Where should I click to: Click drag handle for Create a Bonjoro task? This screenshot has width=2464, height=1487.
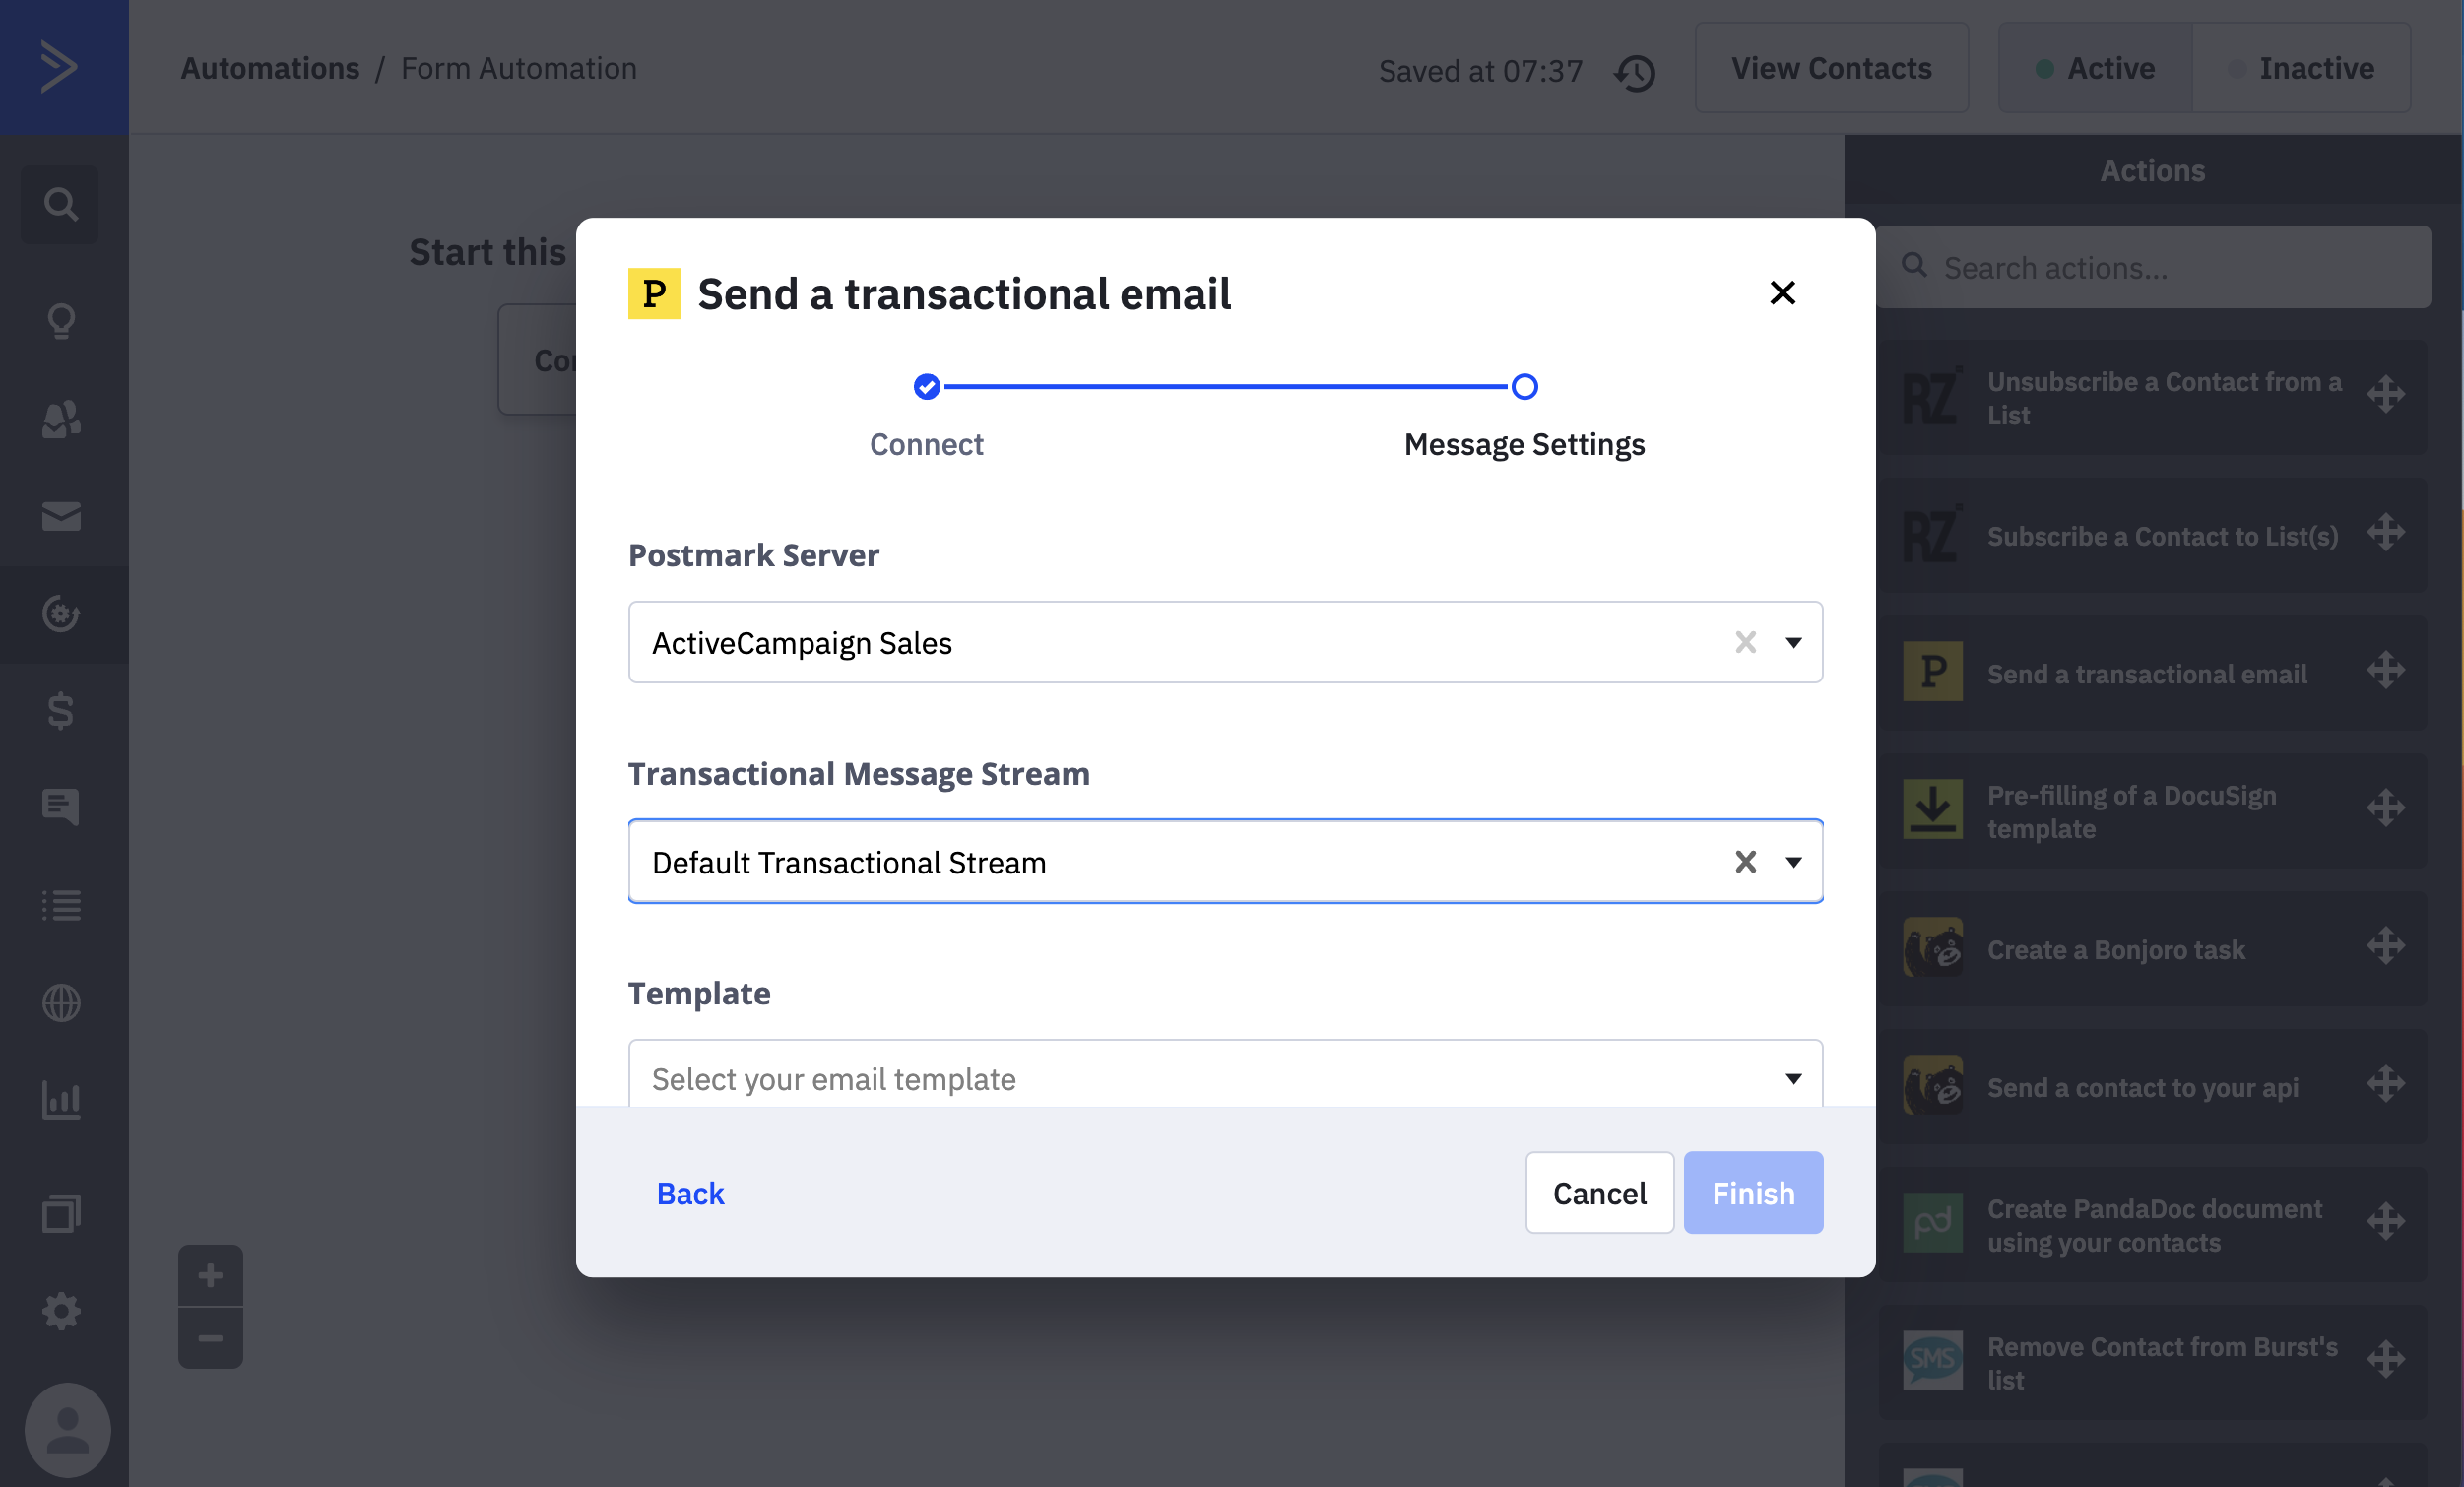click(x=2386, y=946)
